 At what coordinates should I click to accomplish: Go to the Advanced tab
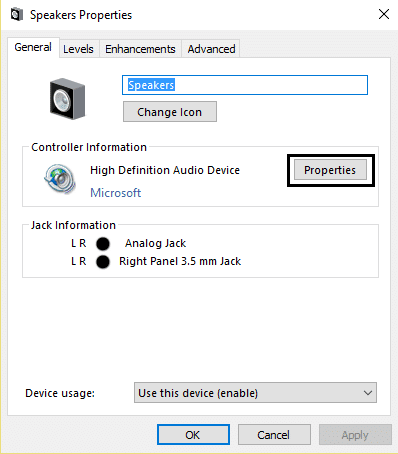tap(211, 49)
